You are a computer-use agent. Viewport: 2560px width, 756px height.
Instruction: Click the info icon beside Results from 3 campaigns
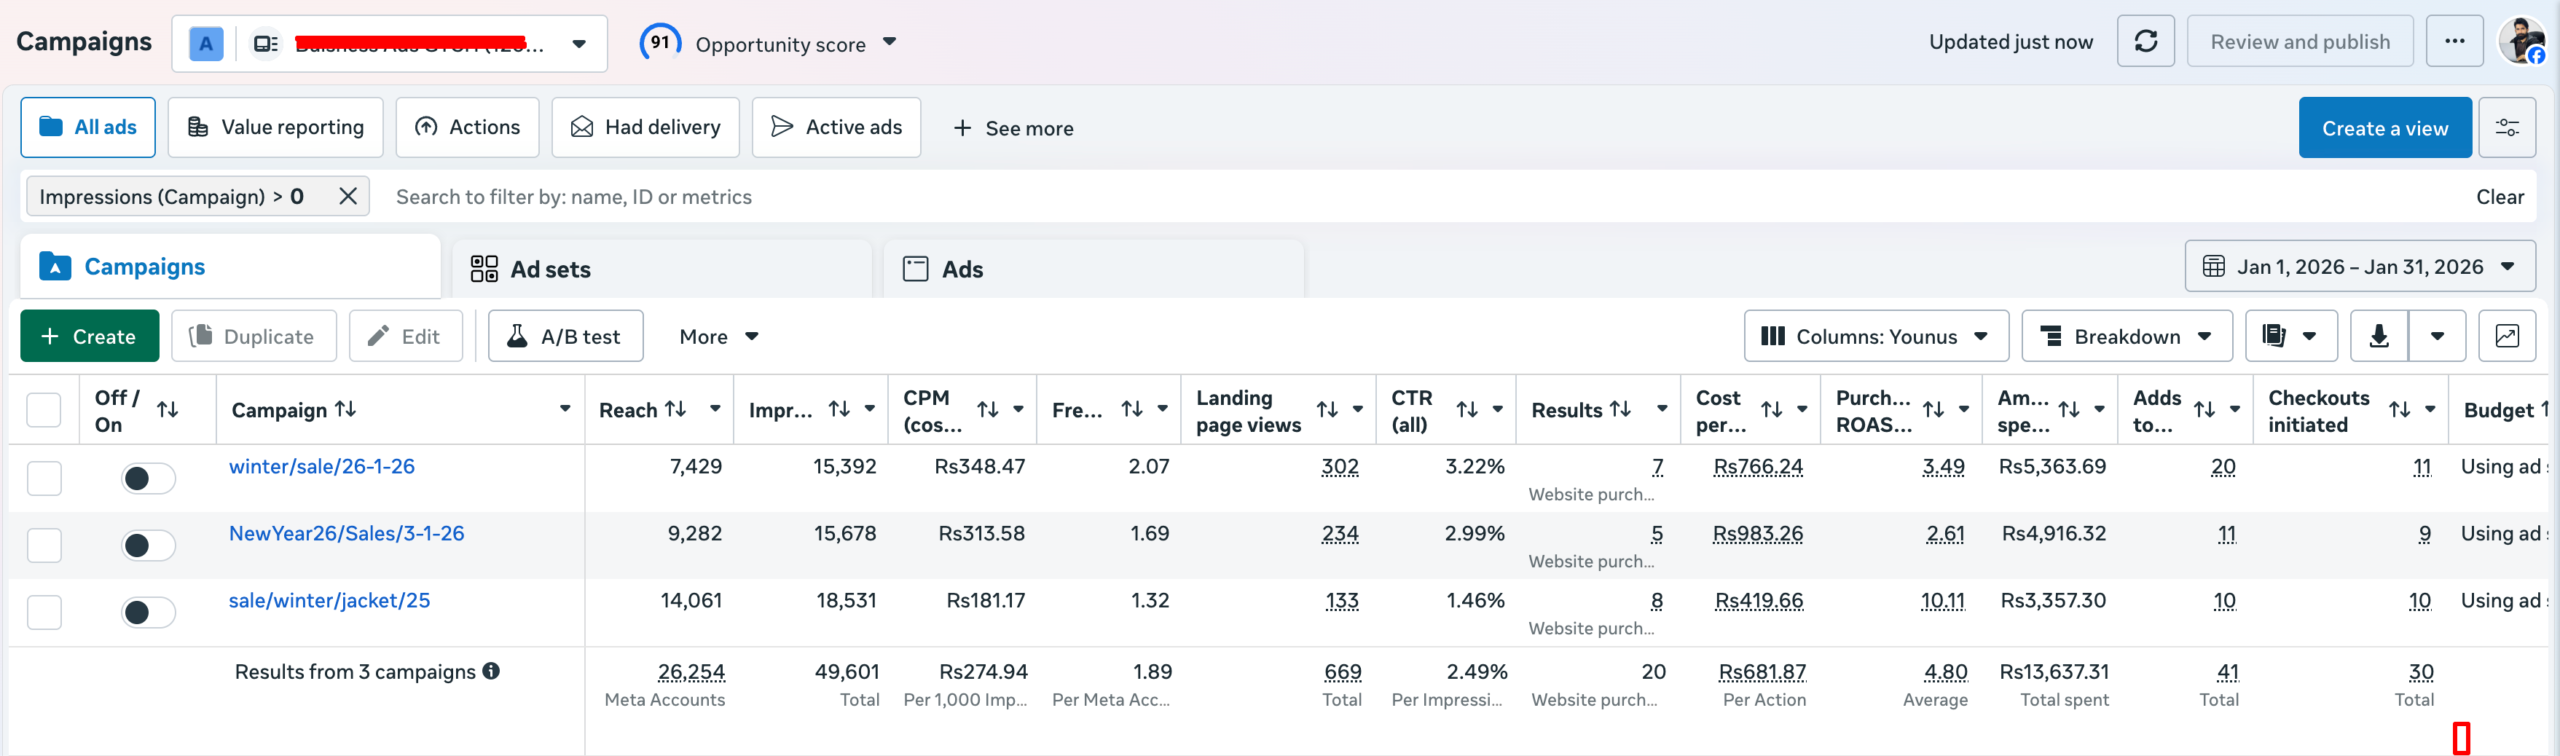(491, 671)
